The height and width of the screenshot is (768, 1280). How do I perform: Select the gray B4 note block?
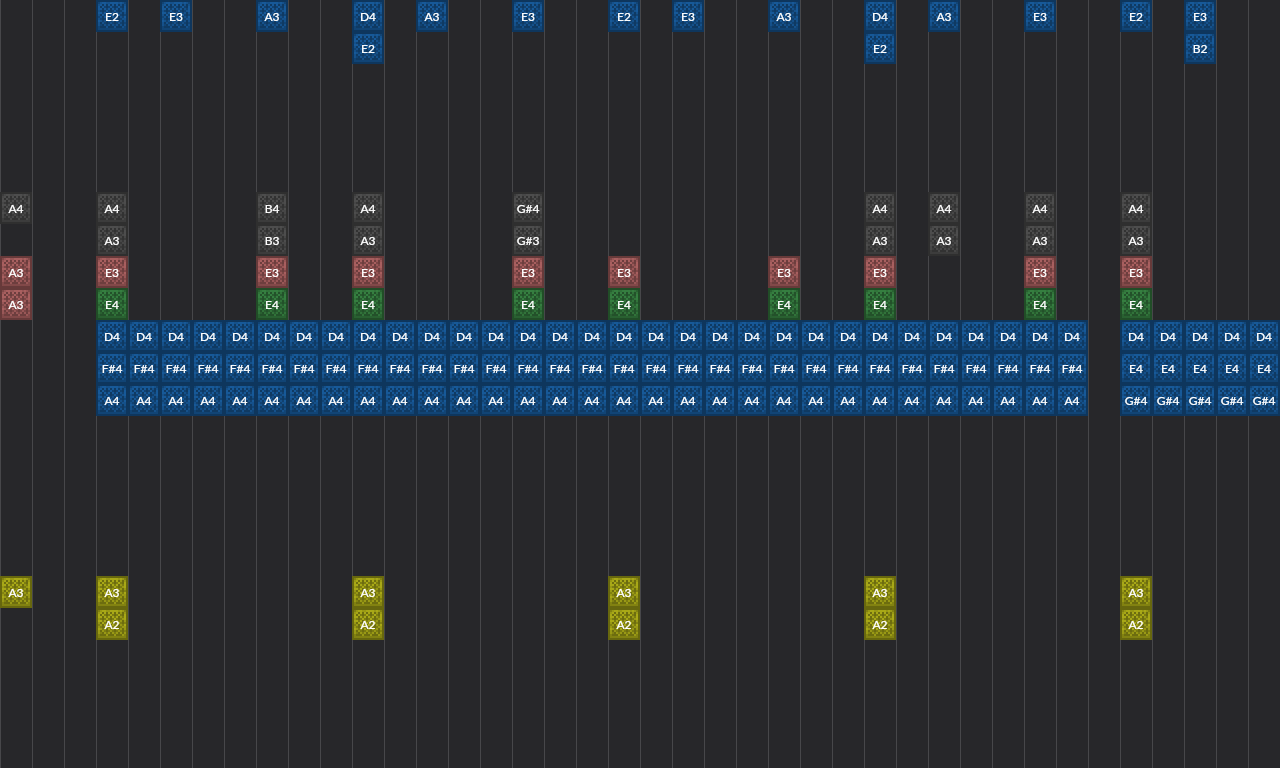pyautogui.click(x=272, y=209)
